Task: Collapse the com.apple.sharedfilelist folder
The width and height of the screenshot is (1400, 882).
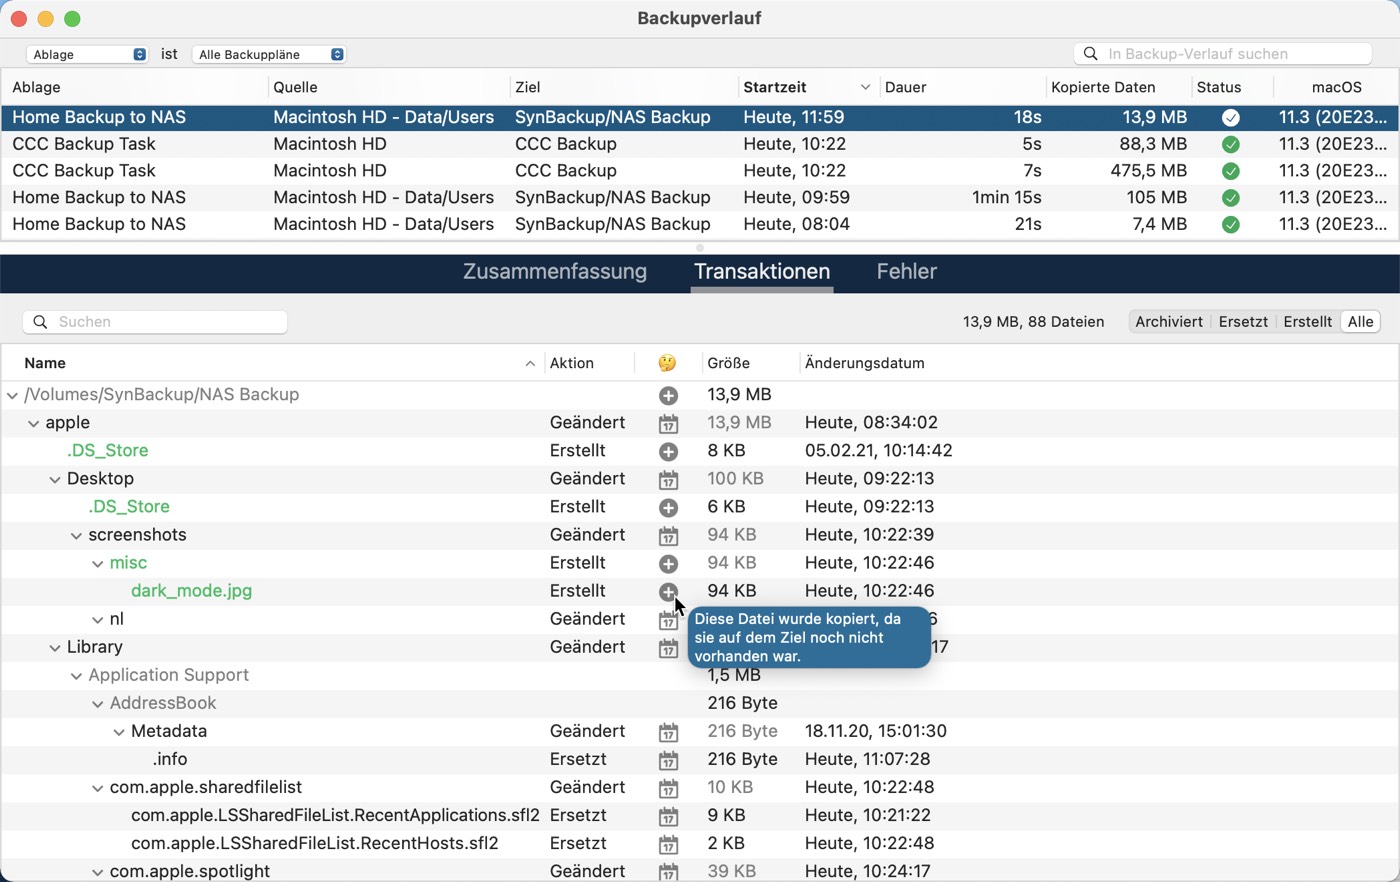Action: click(x=98, y=787)
